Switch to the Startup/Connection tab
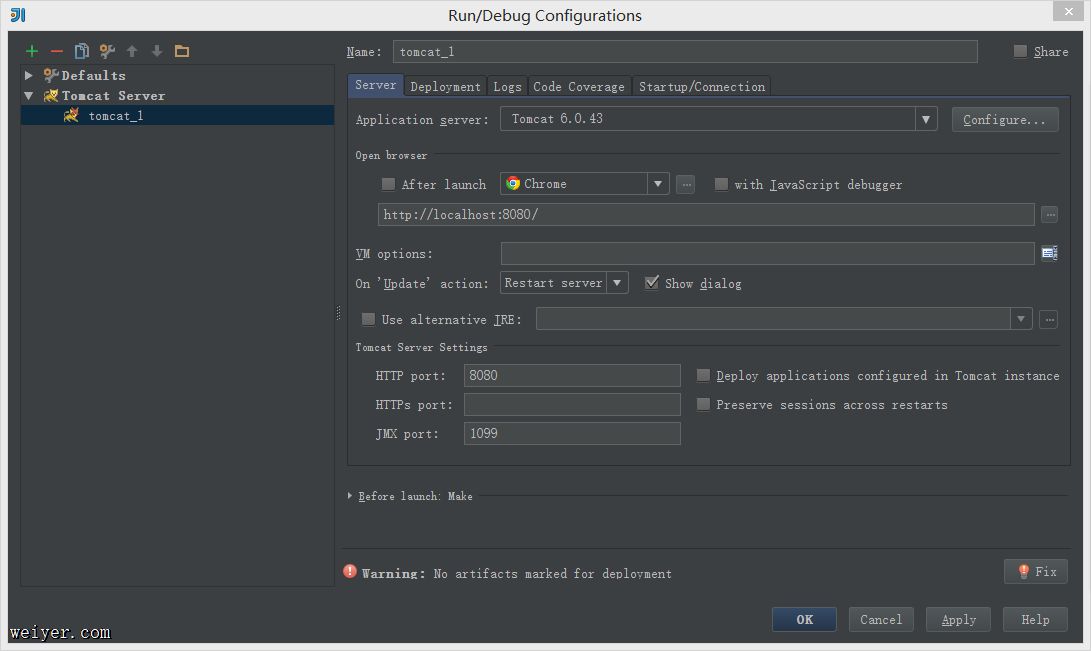Screen dimensions: 1091x651 [x=702, y=86]
